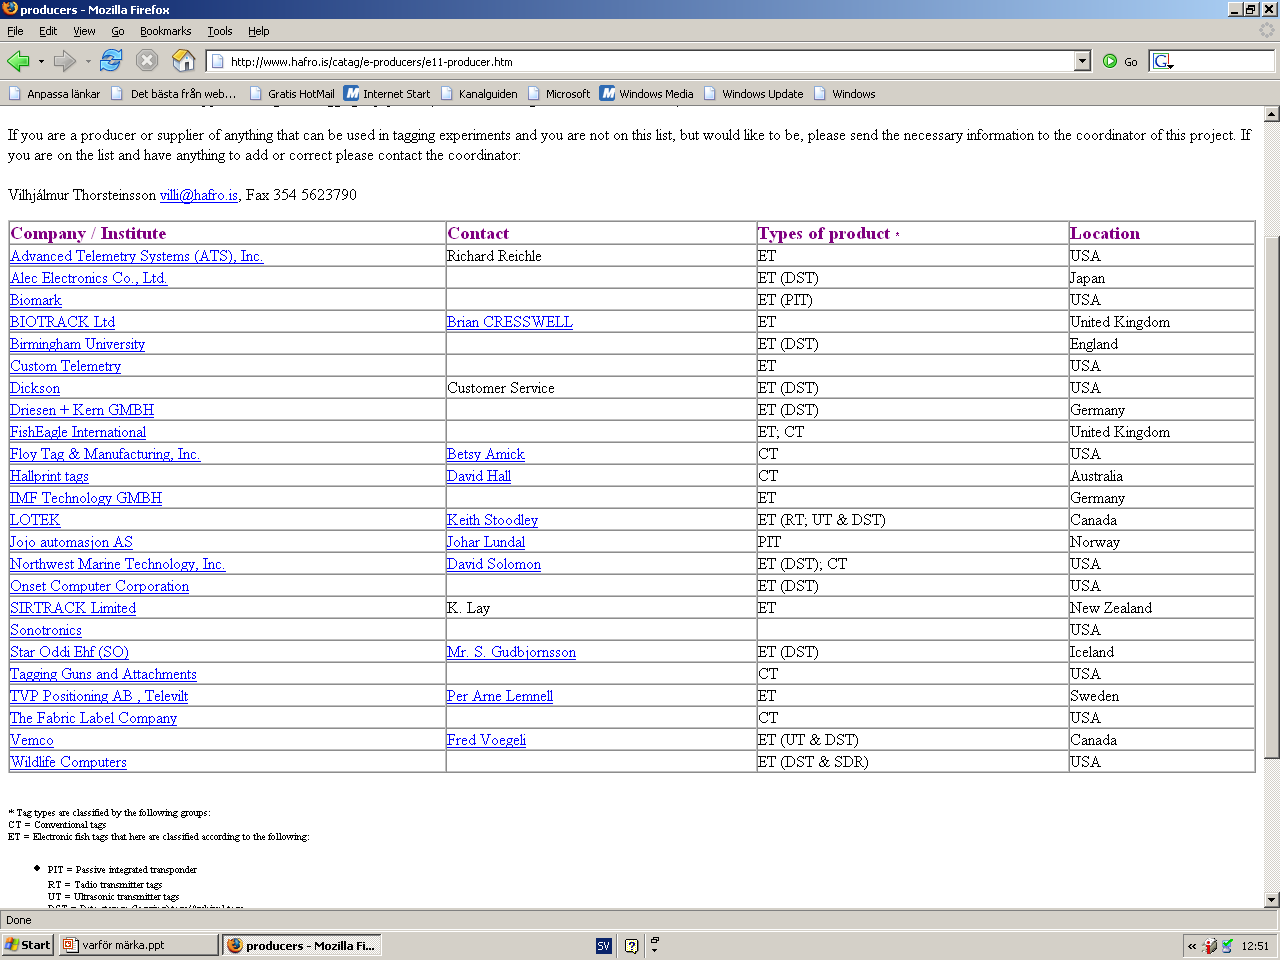Open the IMF Technology GMBH link

coord(86,498)
